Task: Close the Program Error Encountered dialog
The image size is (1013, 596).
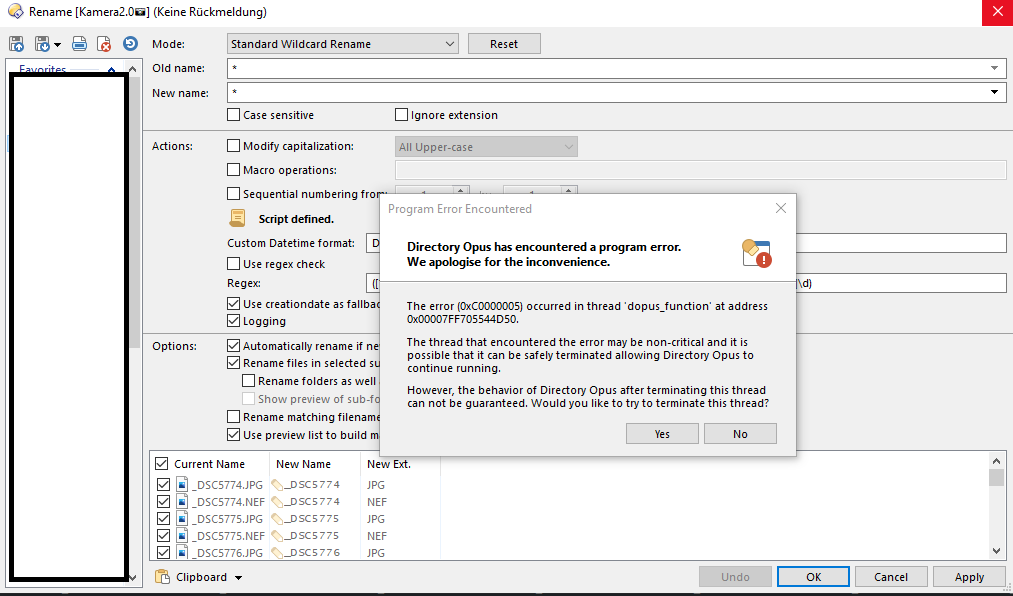Action: click(x=780, y=208)
